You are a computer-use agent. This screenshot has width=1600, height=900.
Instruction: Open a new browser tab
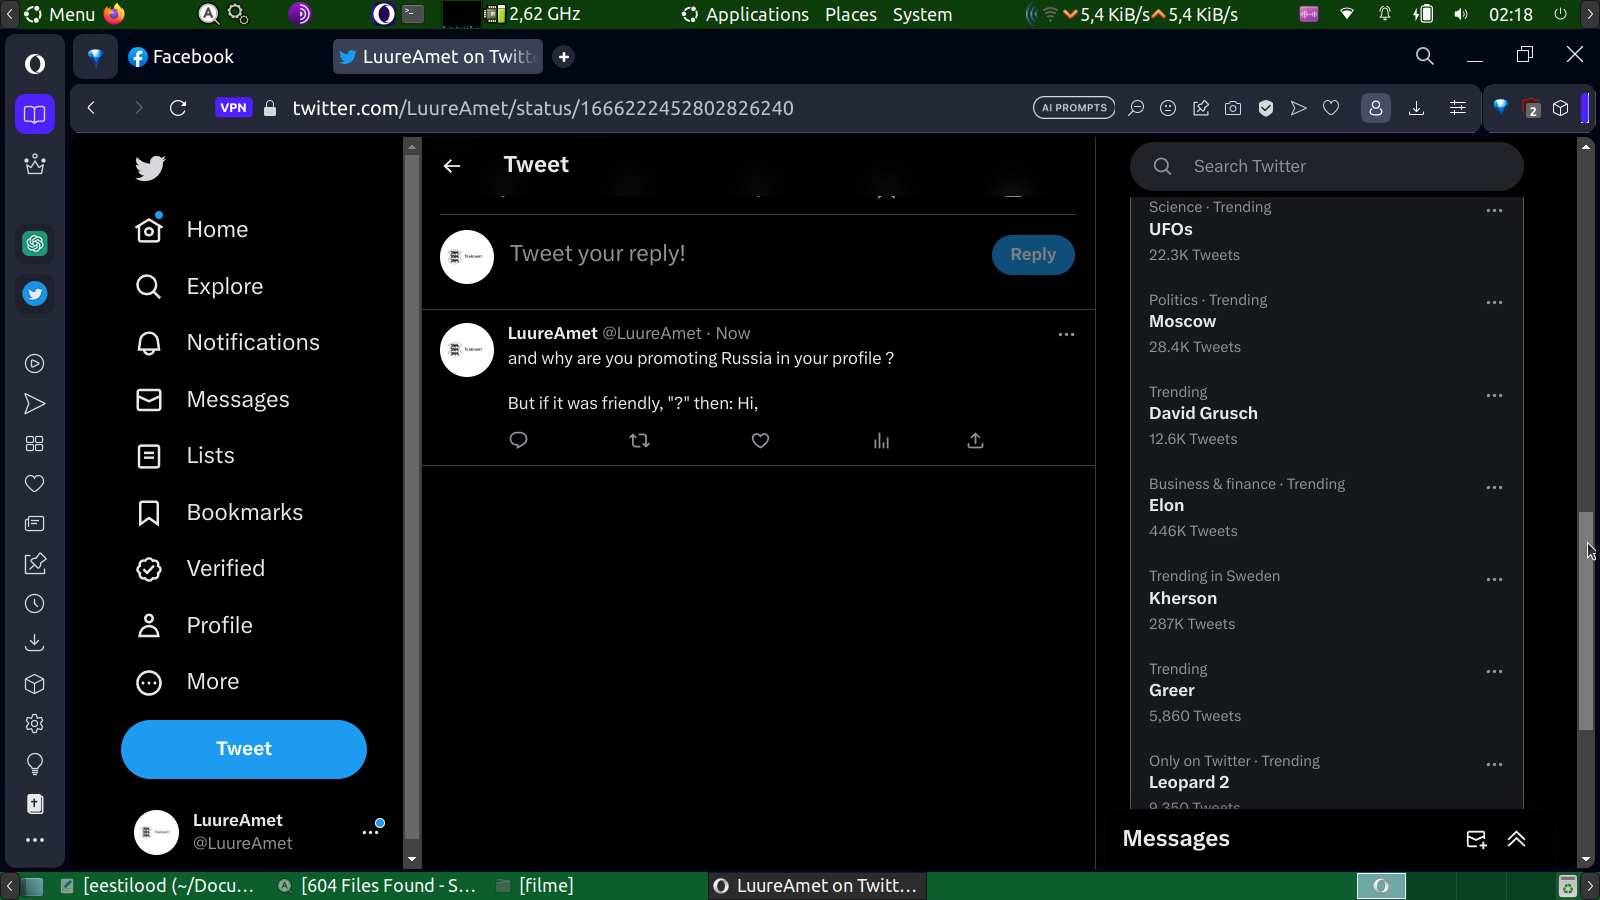tap(564, 57)
